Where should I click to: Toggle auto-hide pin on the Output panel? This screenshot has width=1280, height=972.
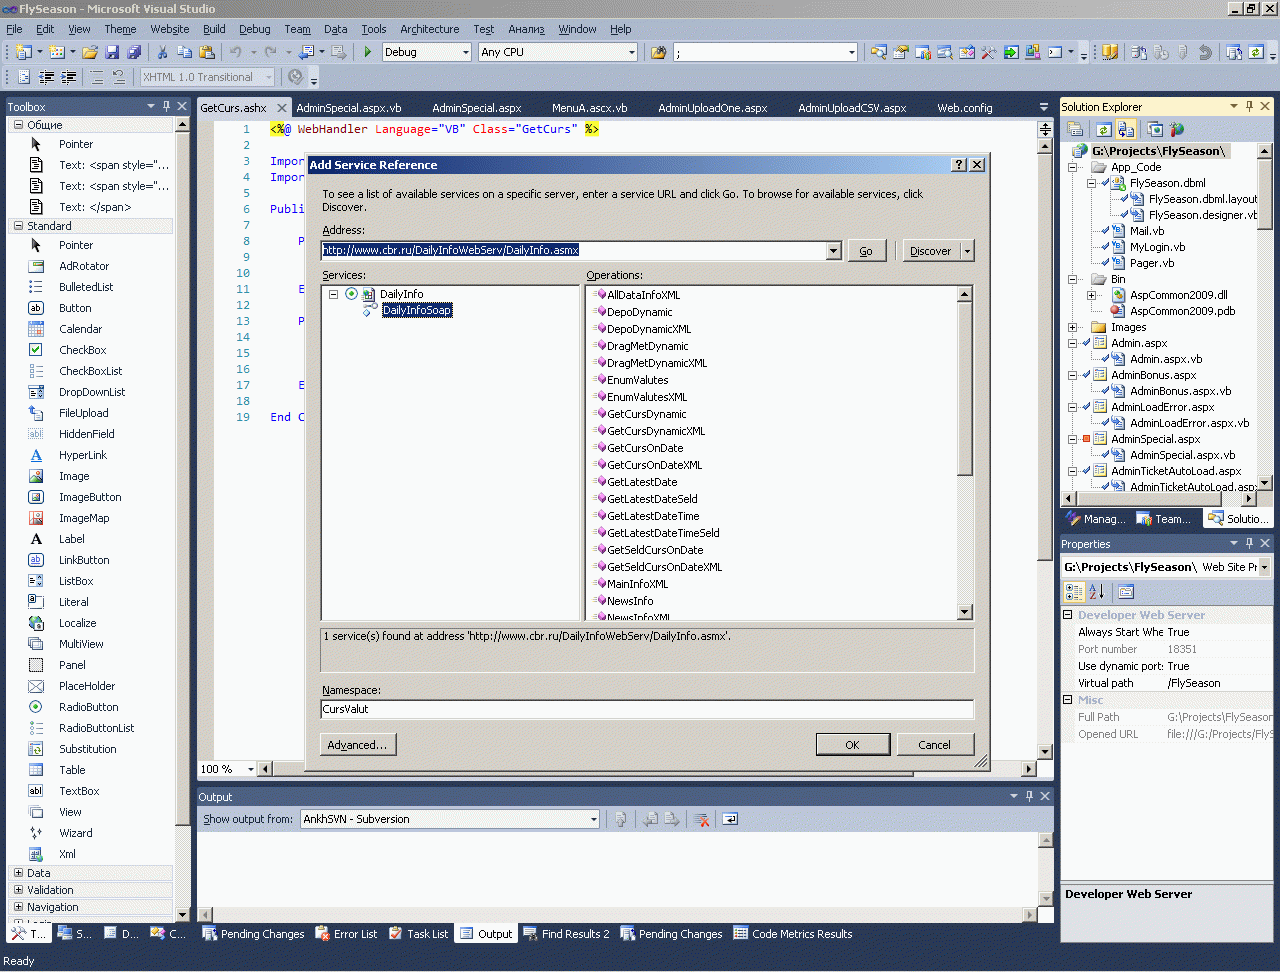(x=1029, y=796)
